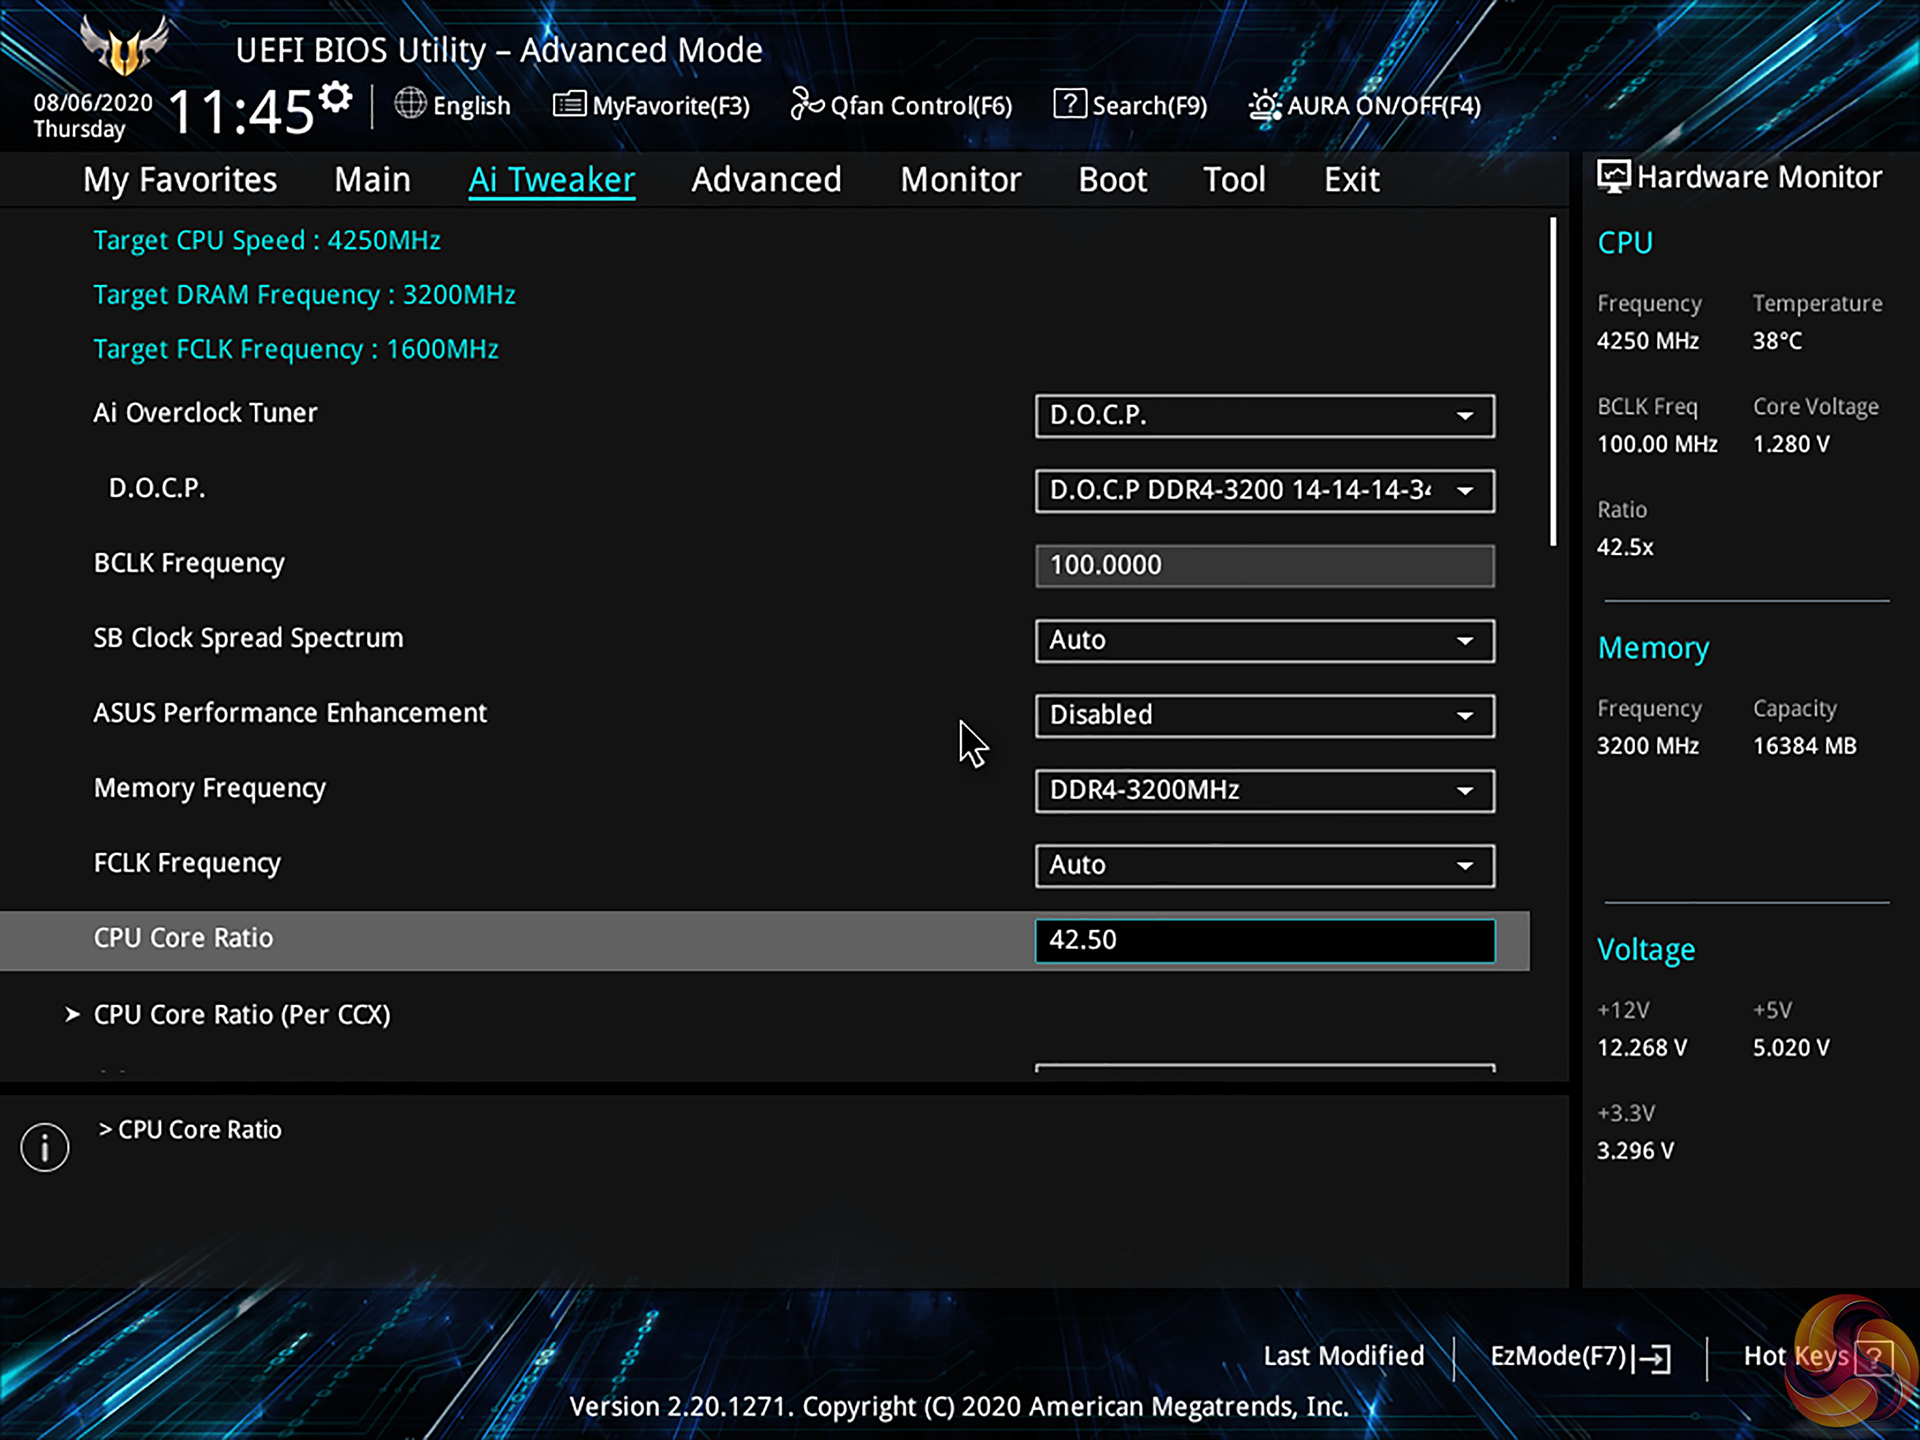The width and height of the screenshot is (1920, 1440).
Task: Click the Hot Keys question icon
Action: click(1872, 1358)
